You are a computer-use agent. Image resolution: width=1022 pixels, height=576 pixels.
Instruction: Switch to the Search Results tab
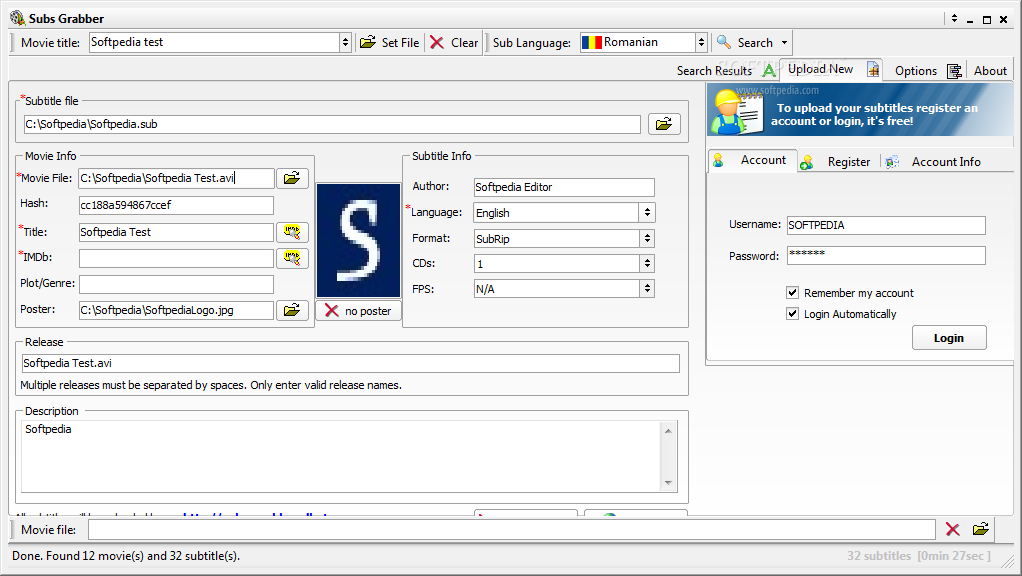coord(725,70)
